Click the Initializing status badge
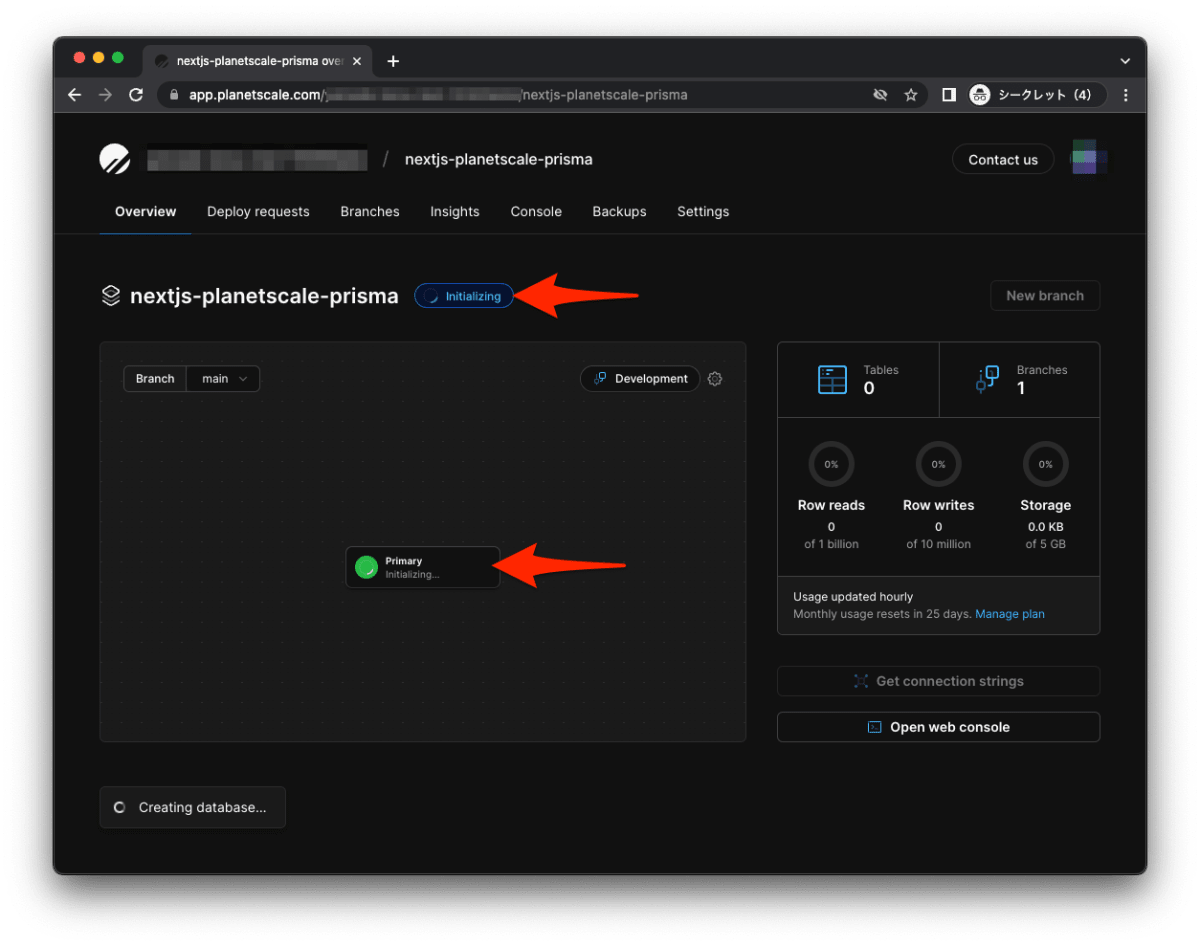This screenshot has height=946, width=1200. (x=464, y=296)
